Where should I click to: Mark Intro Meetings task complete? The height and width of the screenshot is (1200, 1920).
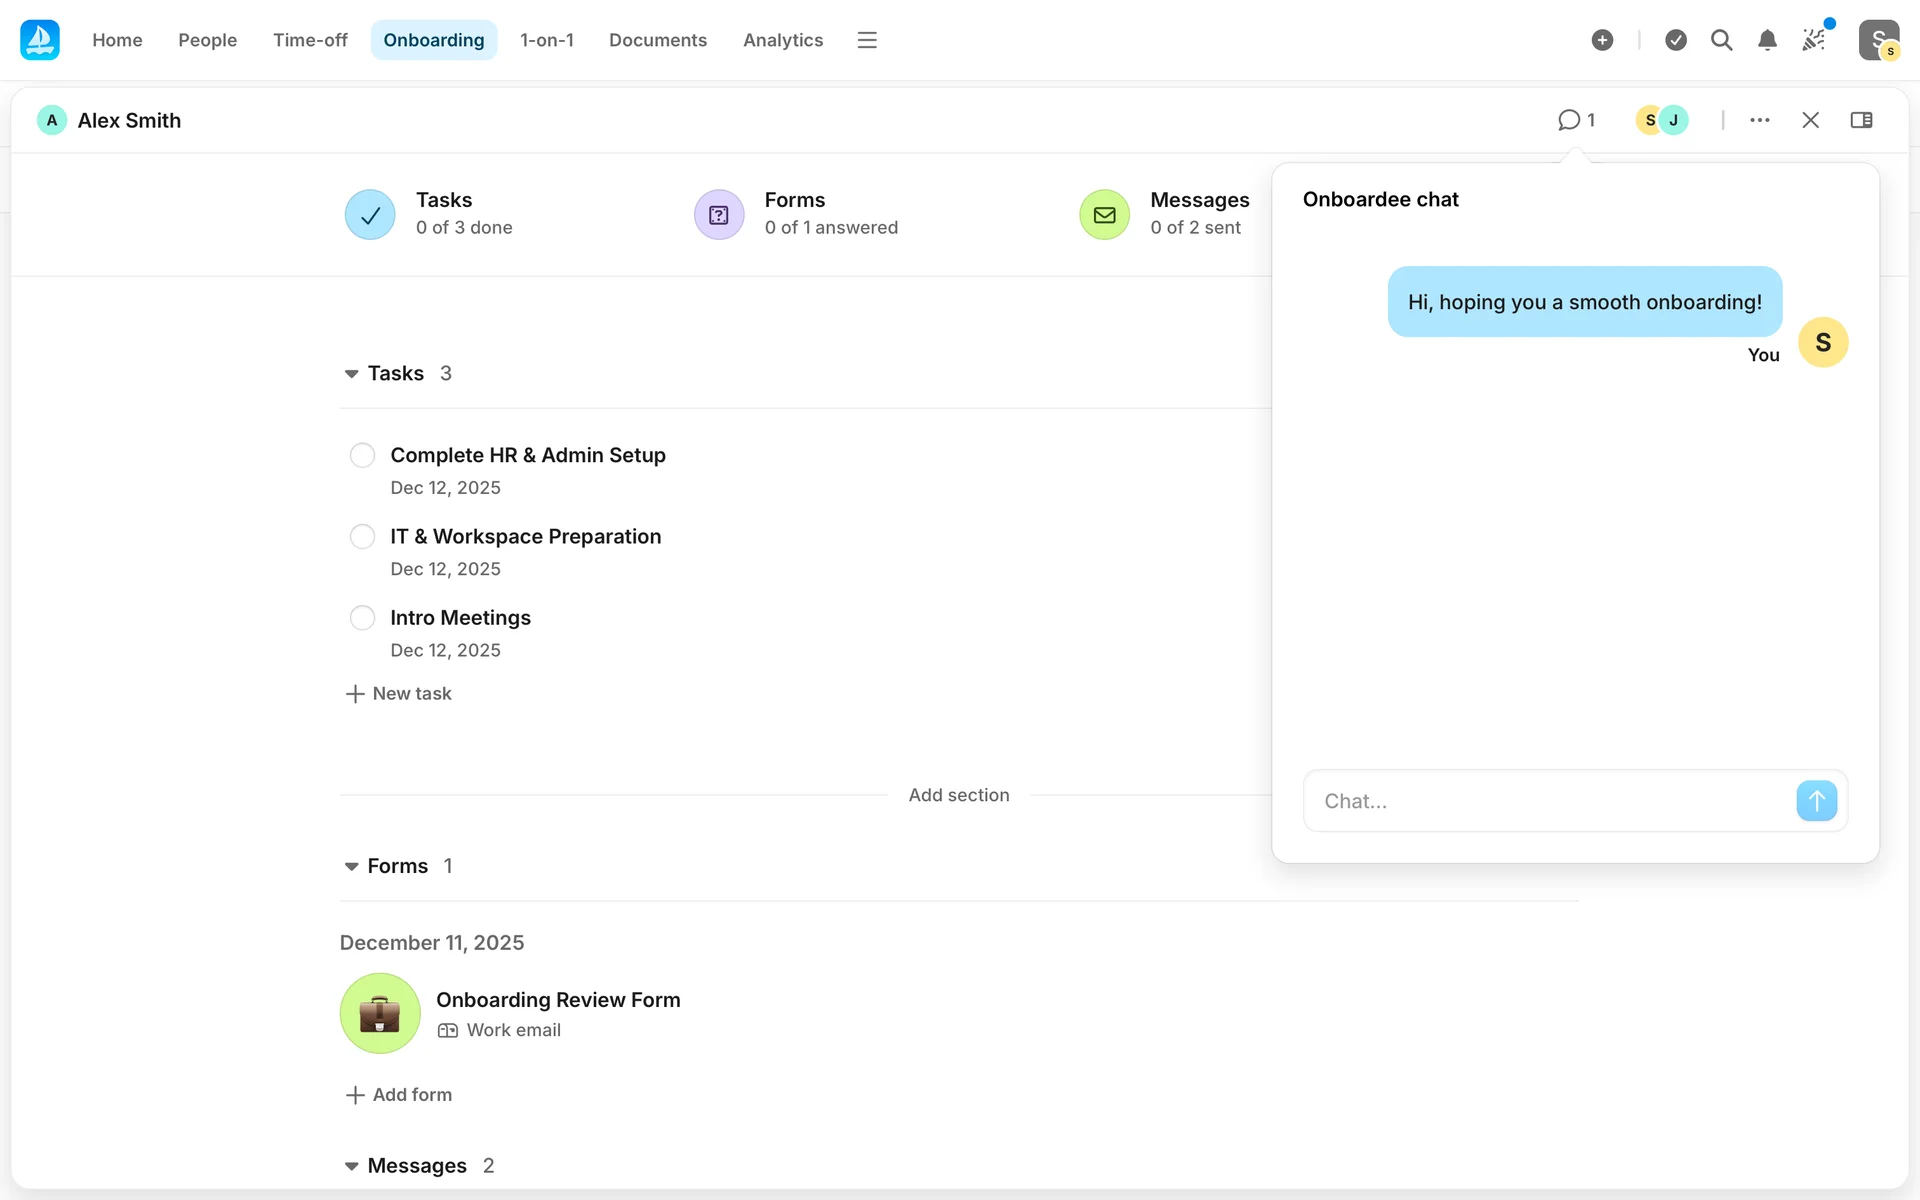coord(362,618)
